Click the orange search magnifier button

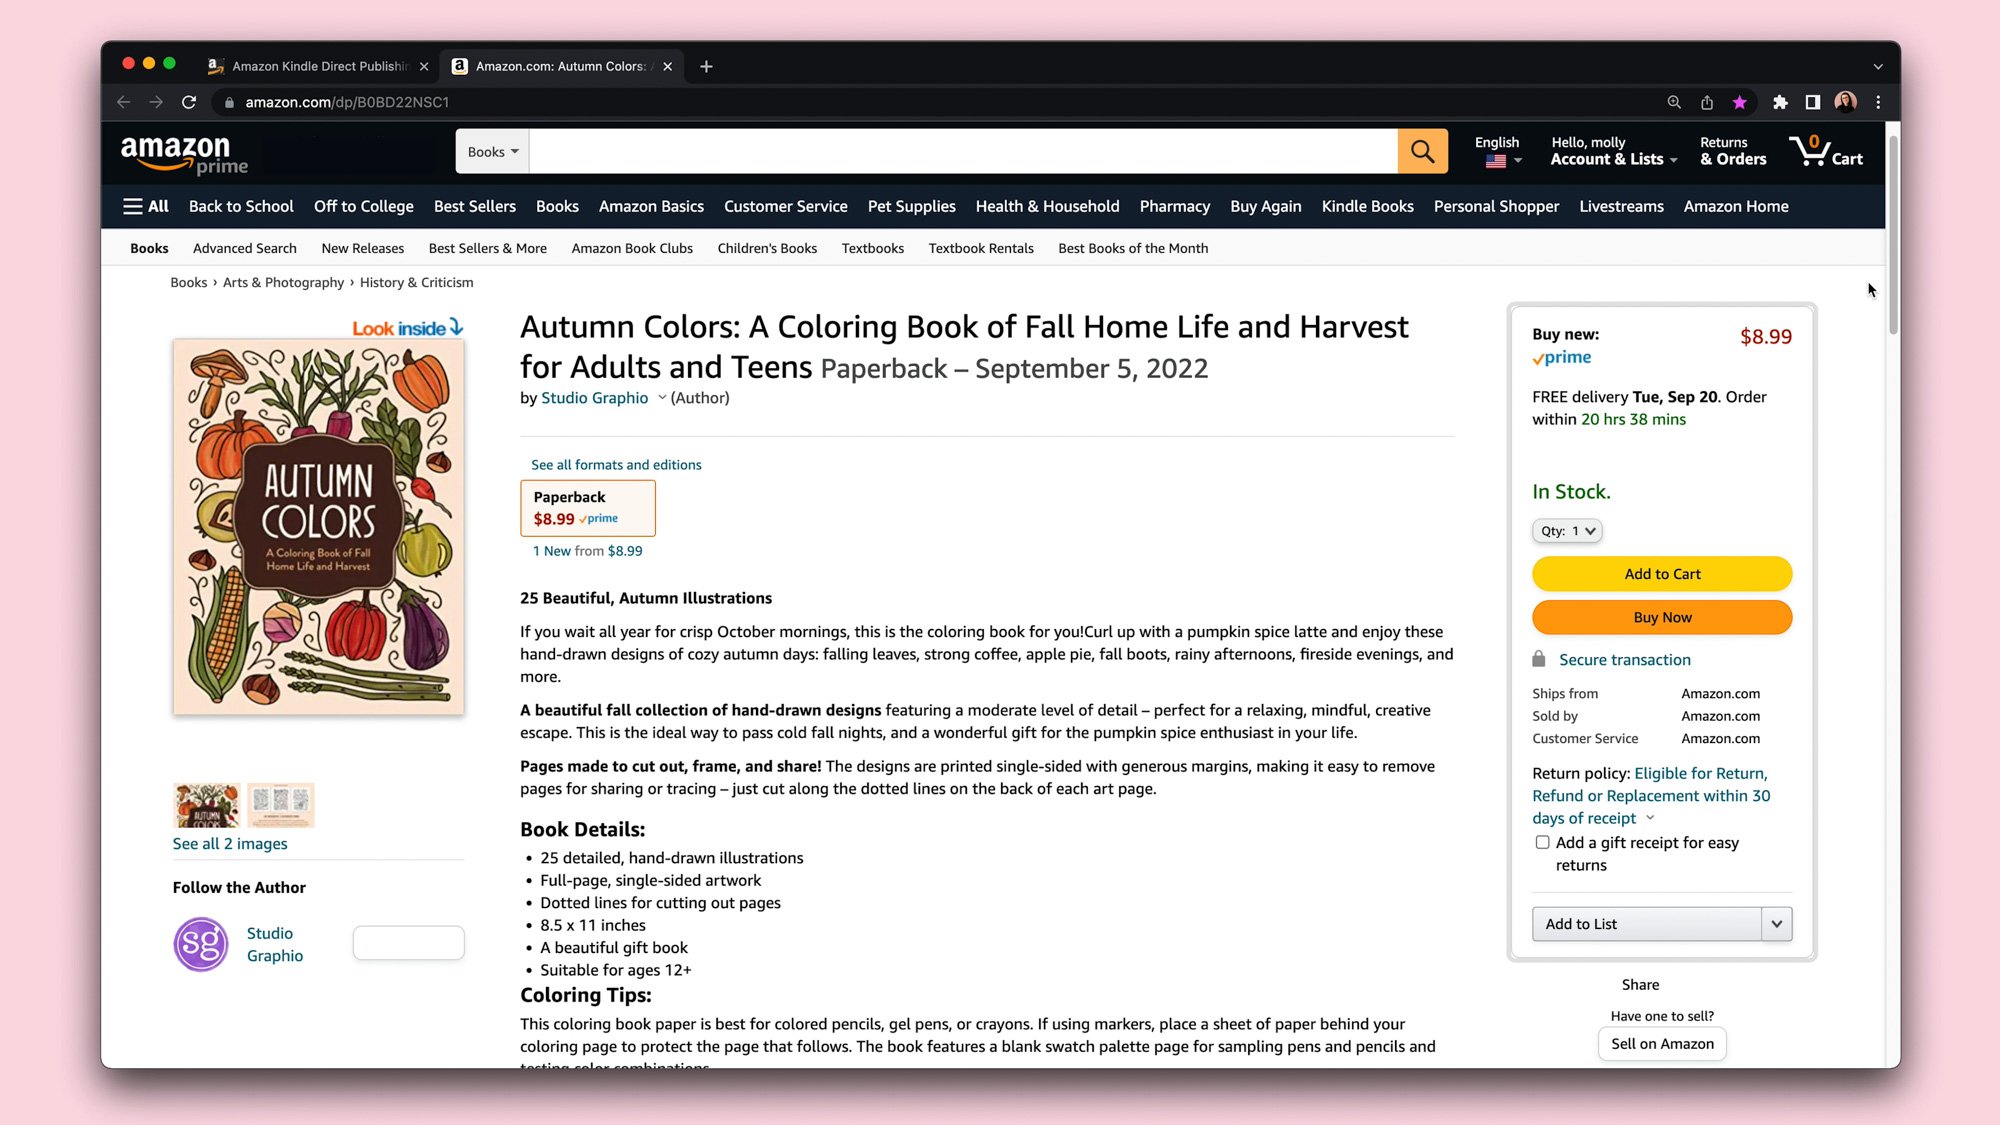point(1422,152)
